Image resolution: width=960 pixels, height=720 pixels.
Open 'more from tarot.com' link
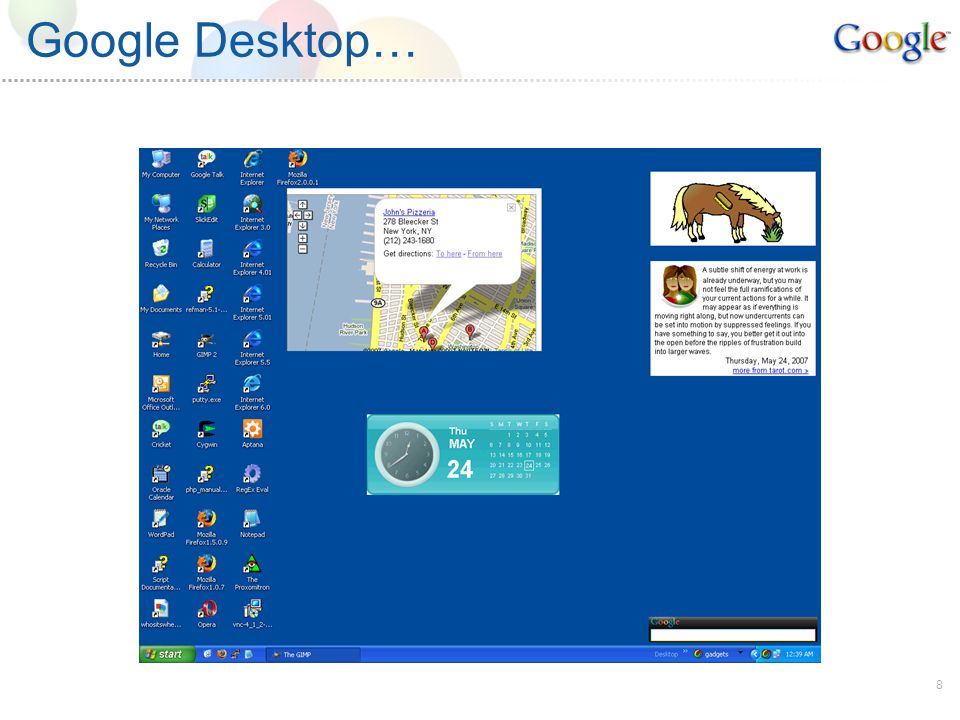tap(770, 370)
